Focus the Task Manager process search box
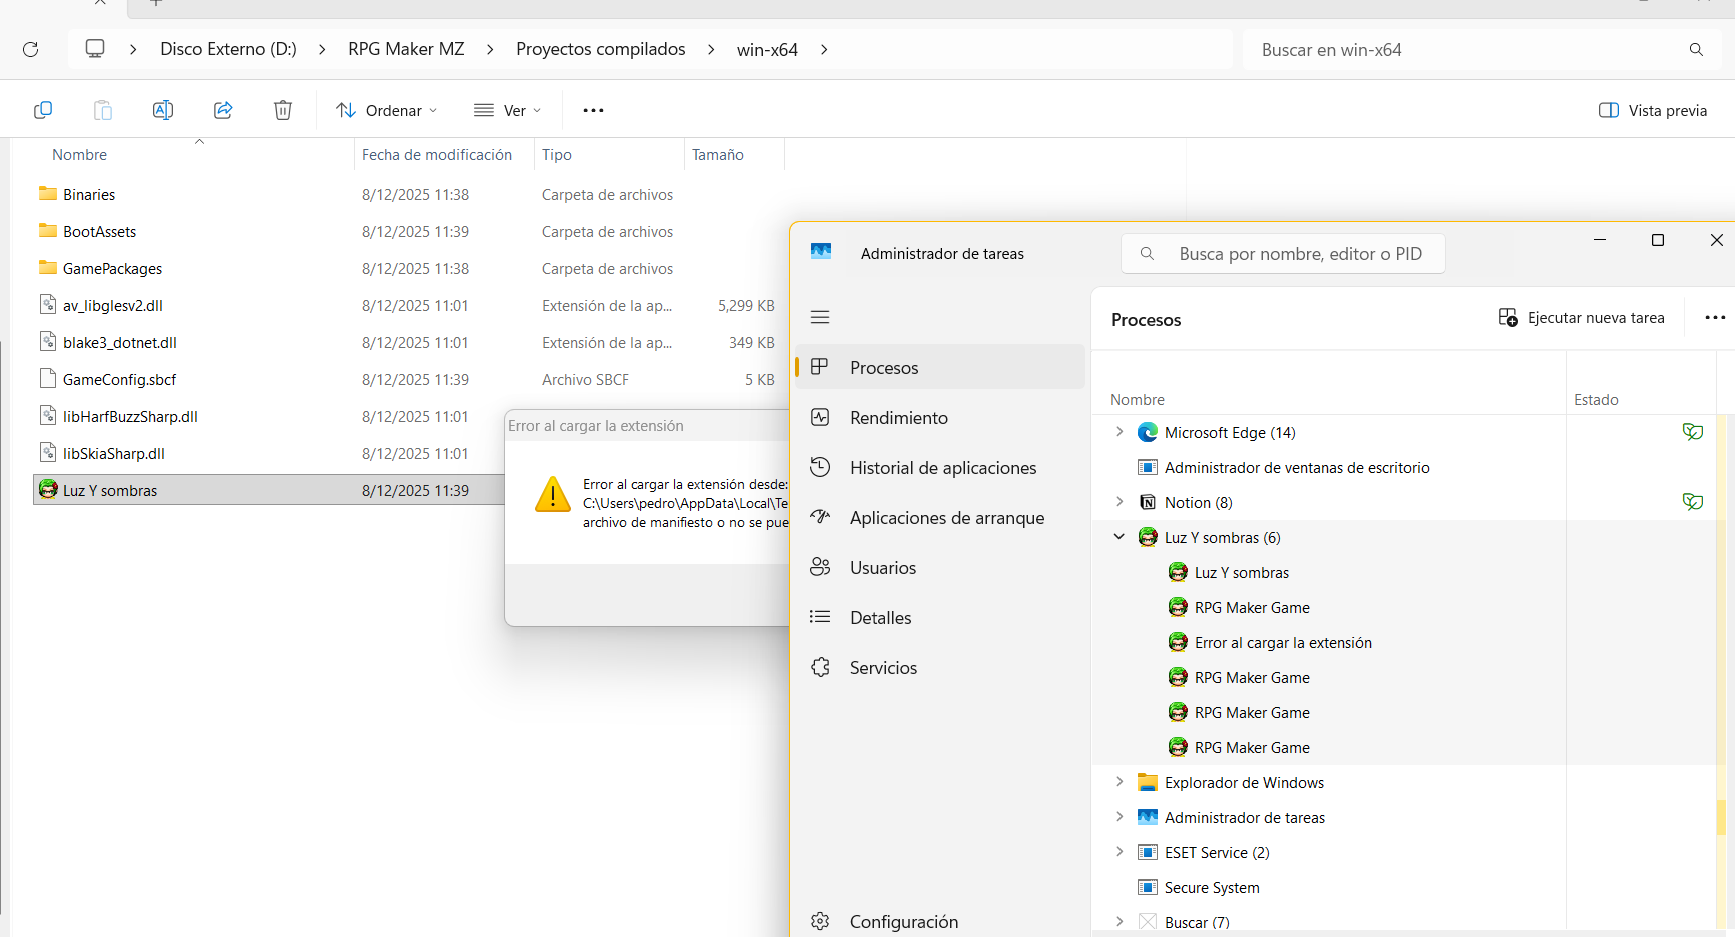This screenshot has width=1735, height=937. (x=1283, y=254)
